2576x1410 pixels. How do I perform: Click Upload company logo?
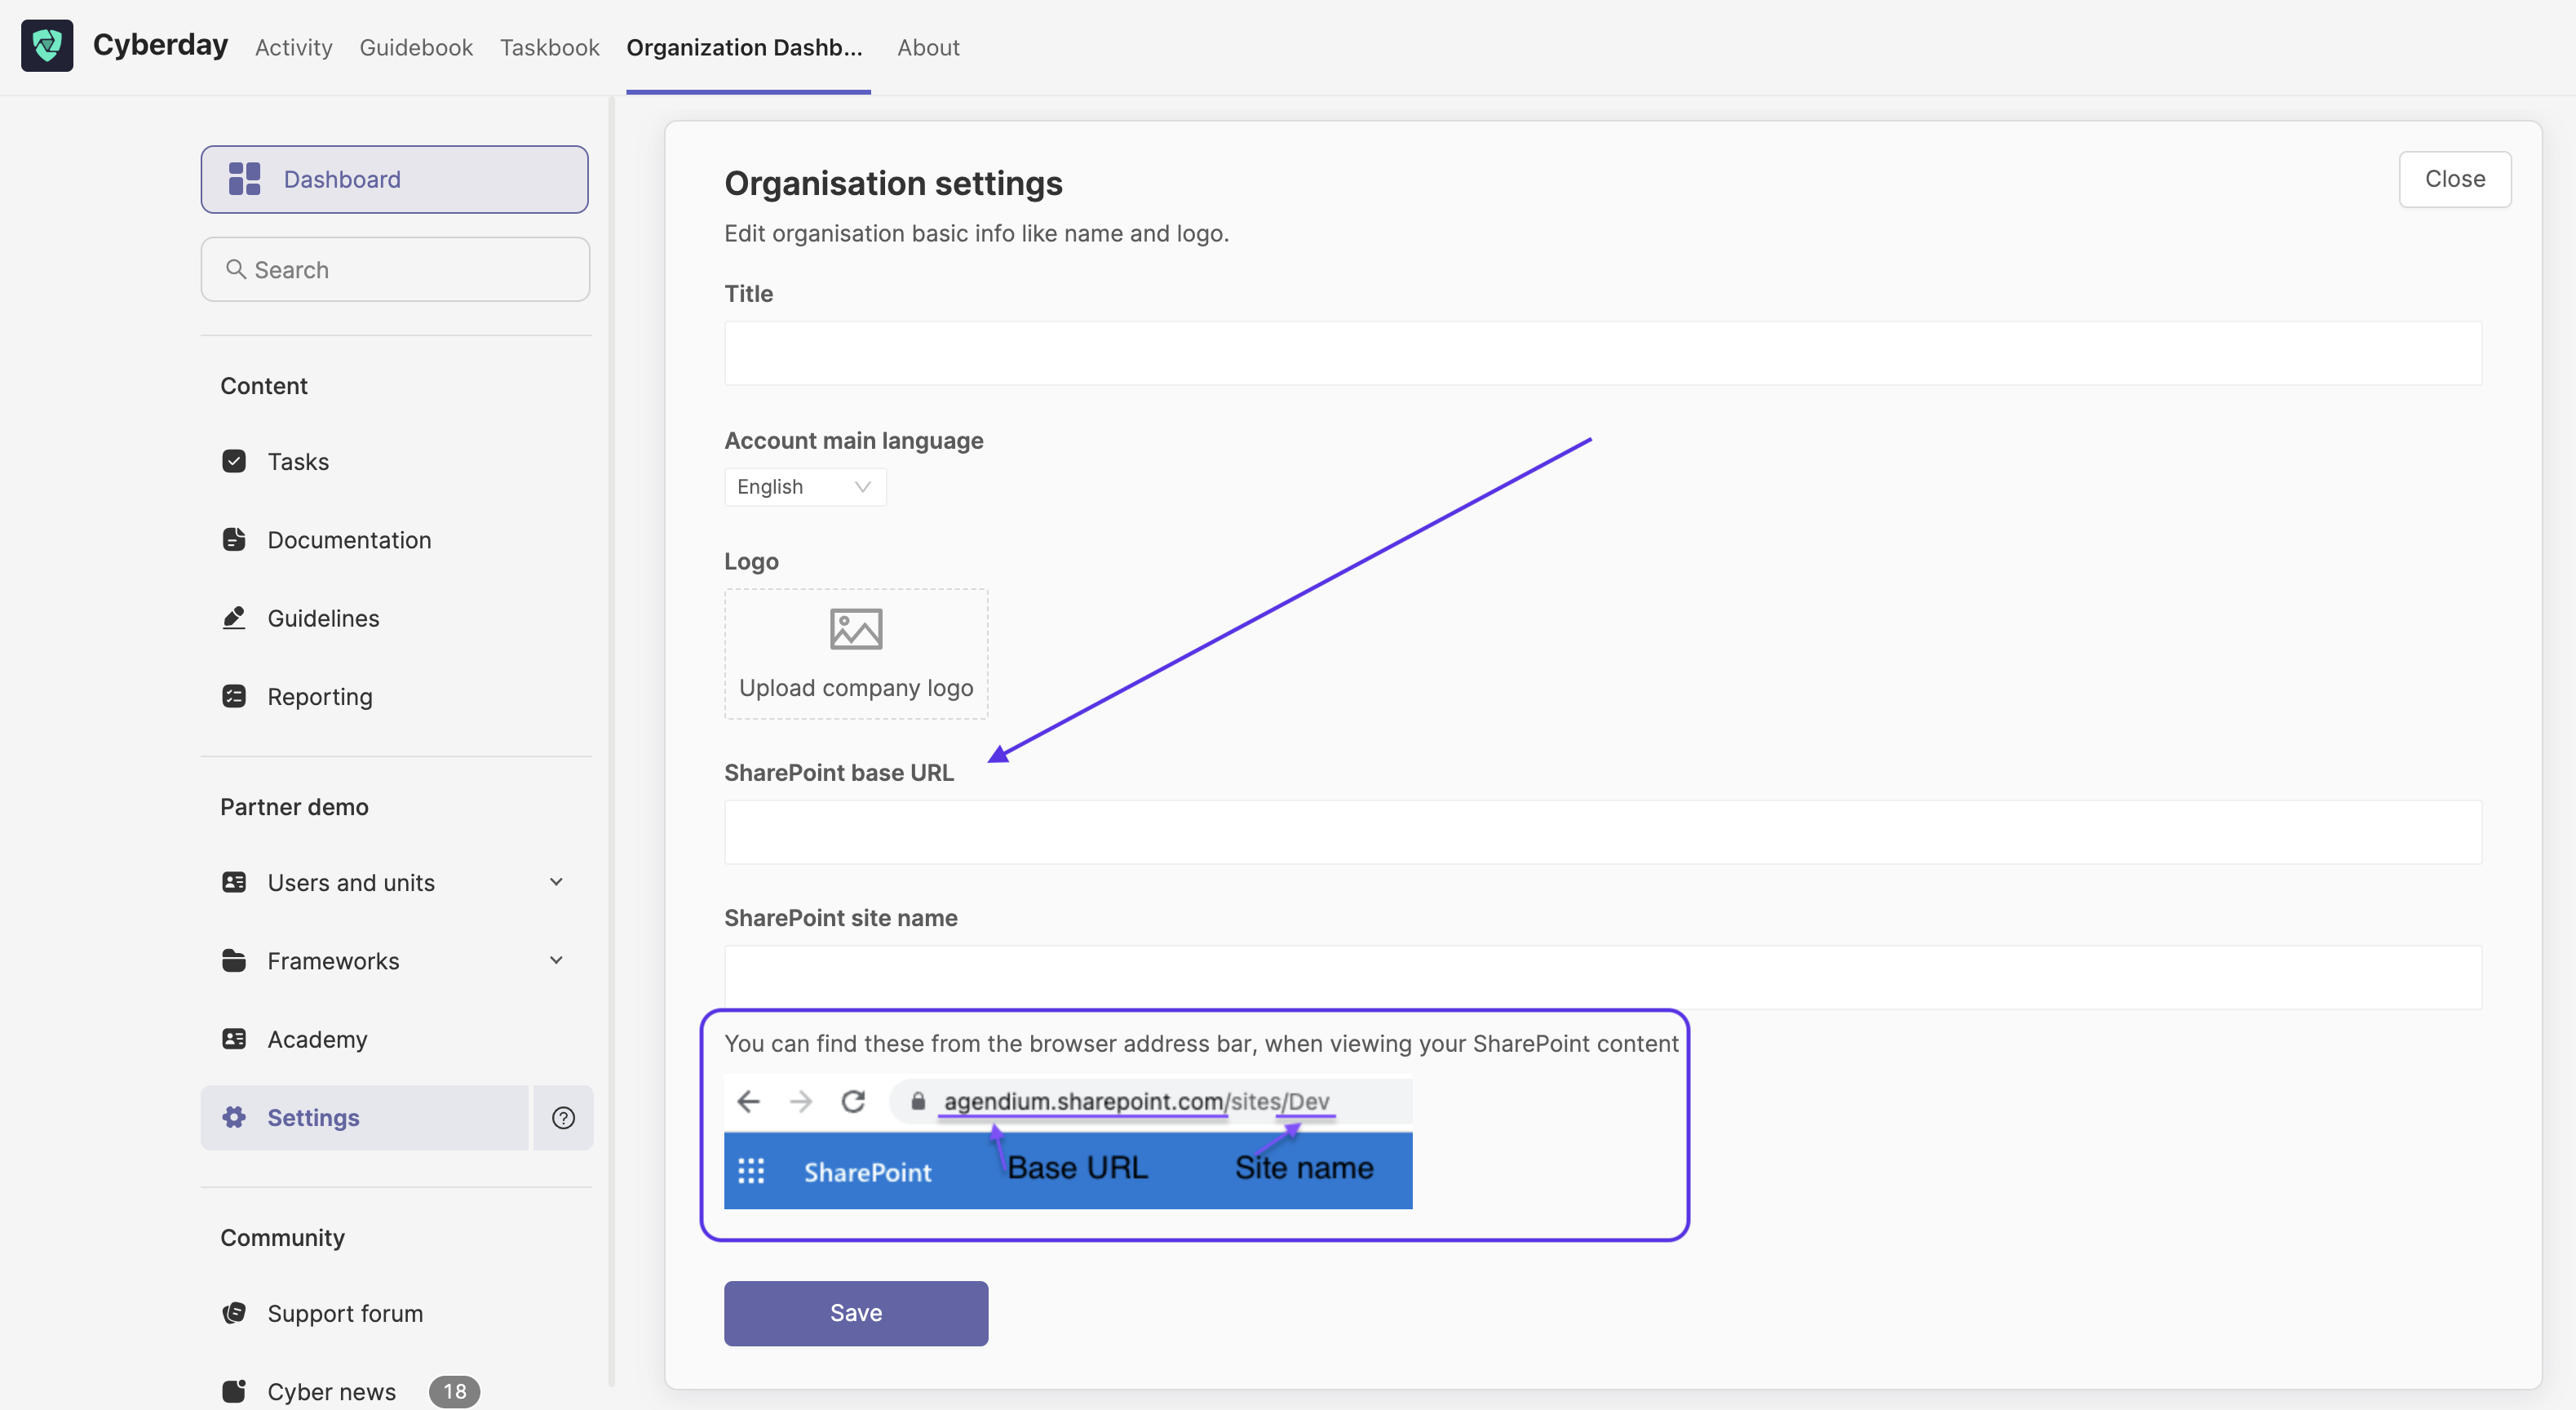(855, 654)
